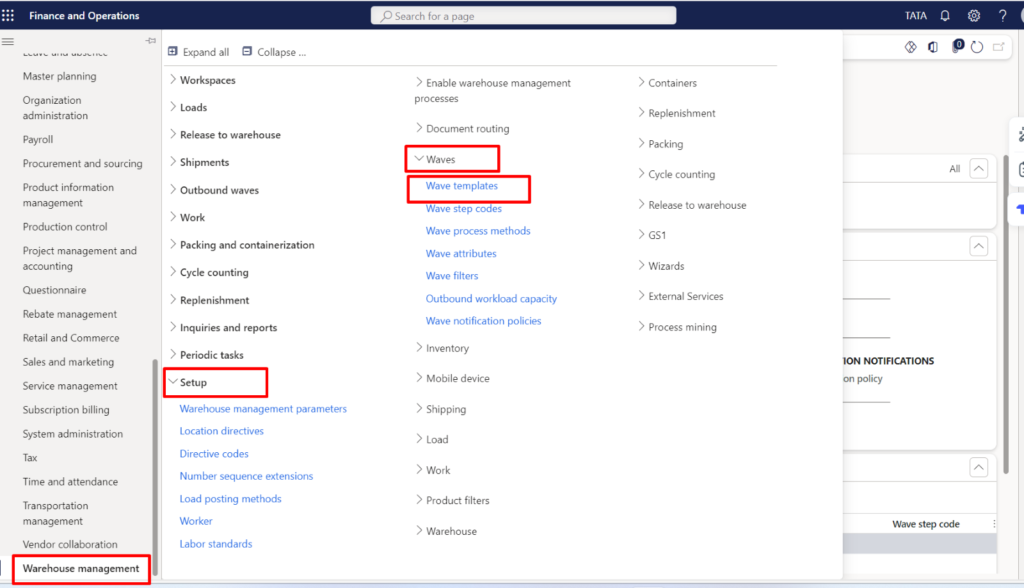Click the notifications bell icon
Viewport: 1024px width, 588px height.
point(945,16)
